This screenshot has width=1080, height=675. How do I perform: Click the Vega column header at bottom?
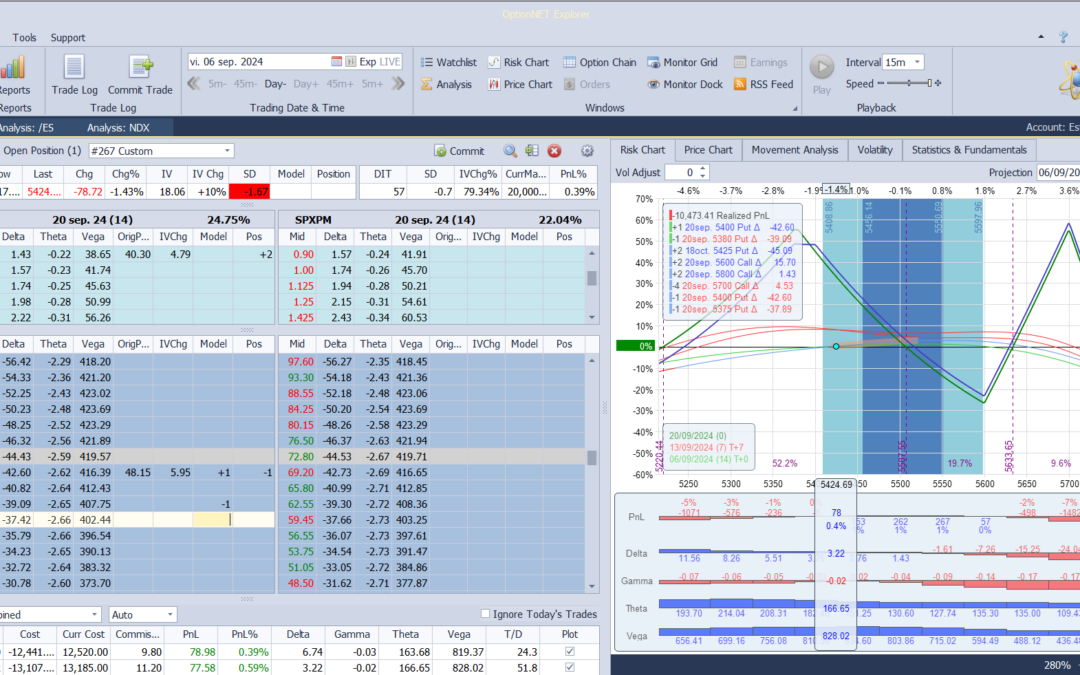458,634
